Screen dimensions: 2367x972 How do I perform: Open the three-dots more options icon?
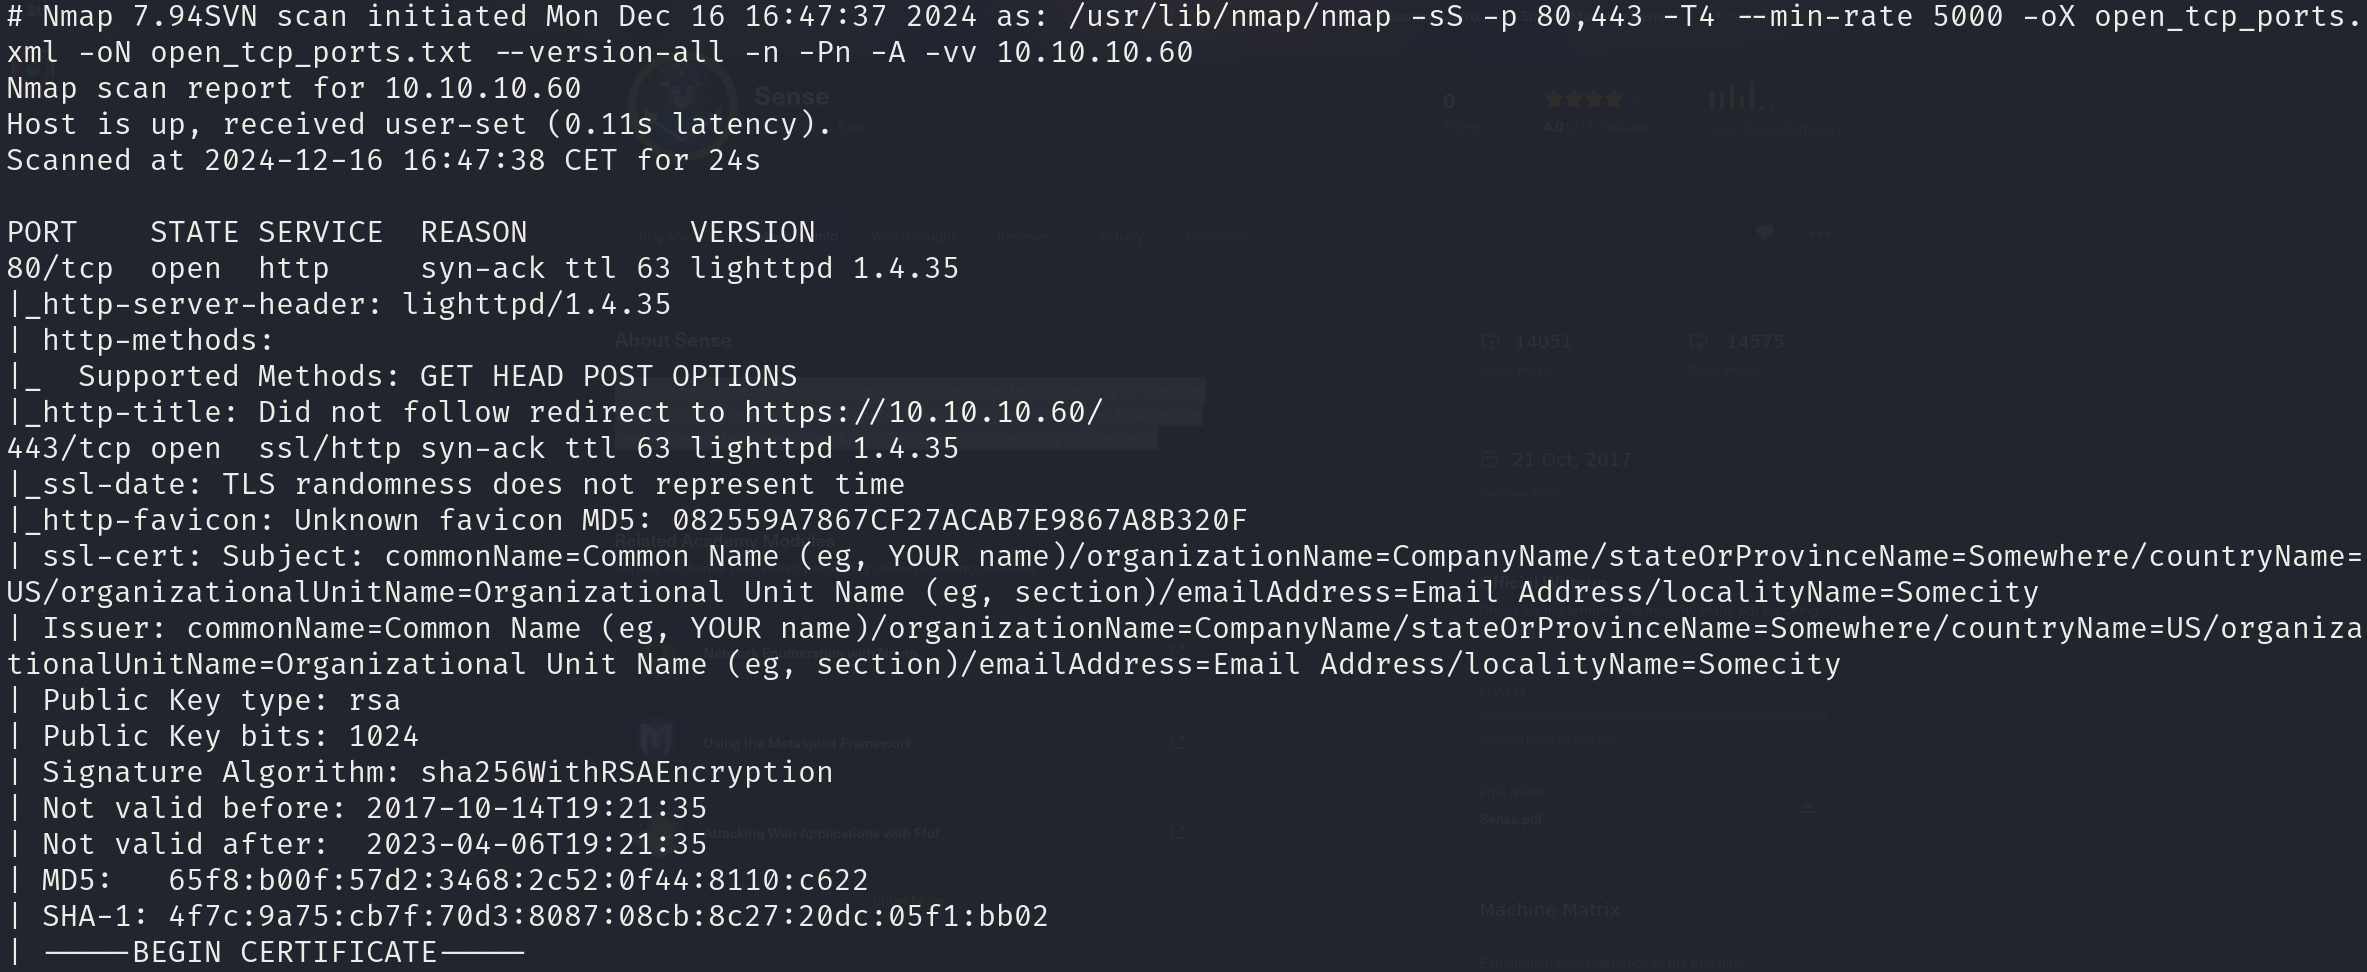(1821, 234)
